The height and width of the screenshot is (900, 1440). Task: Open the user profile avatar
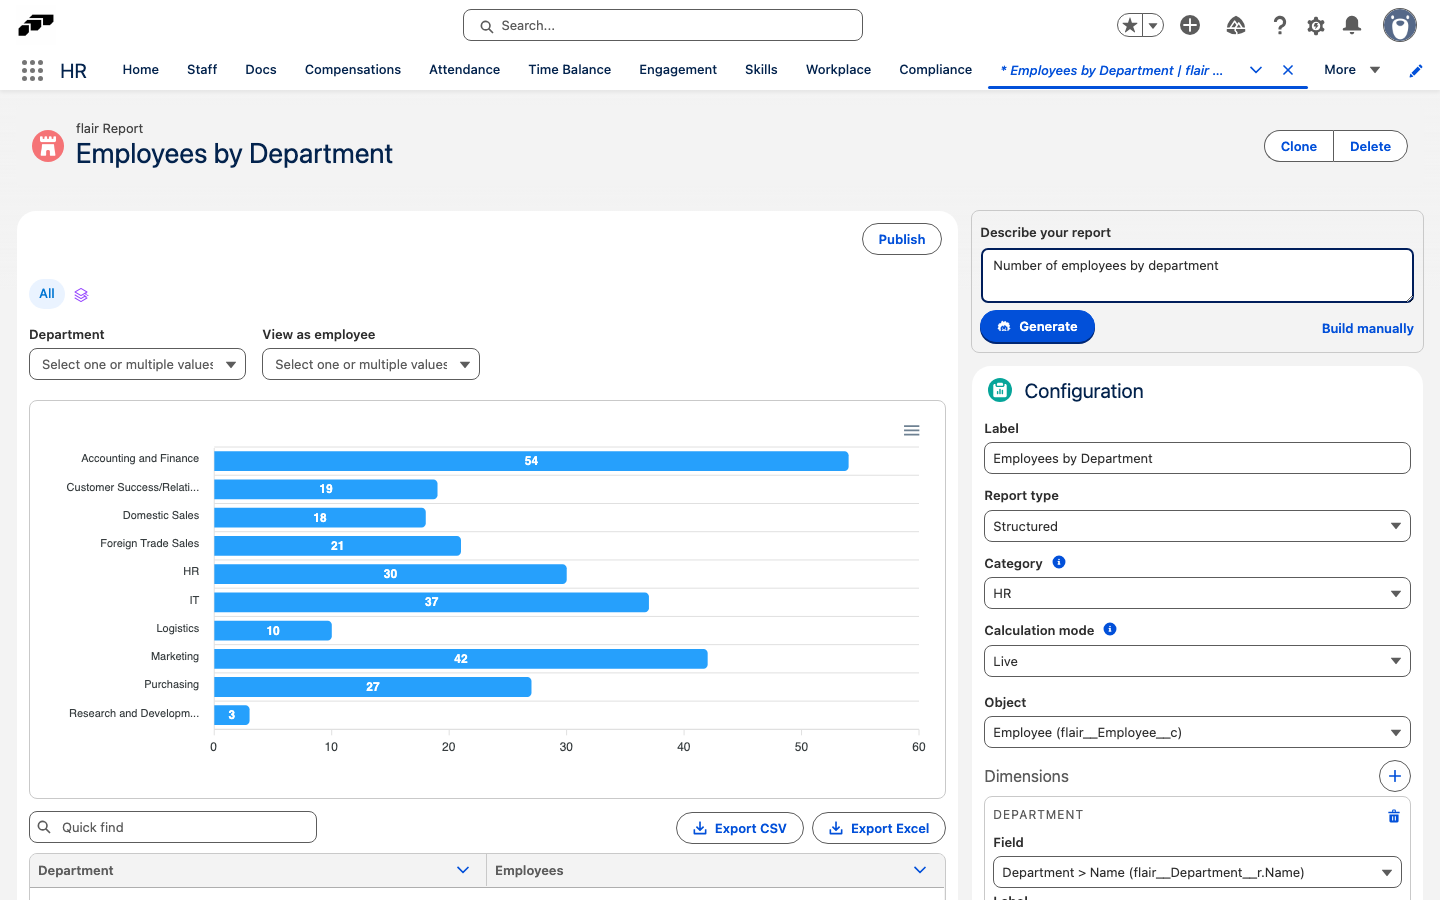(x=1400, y=25)
